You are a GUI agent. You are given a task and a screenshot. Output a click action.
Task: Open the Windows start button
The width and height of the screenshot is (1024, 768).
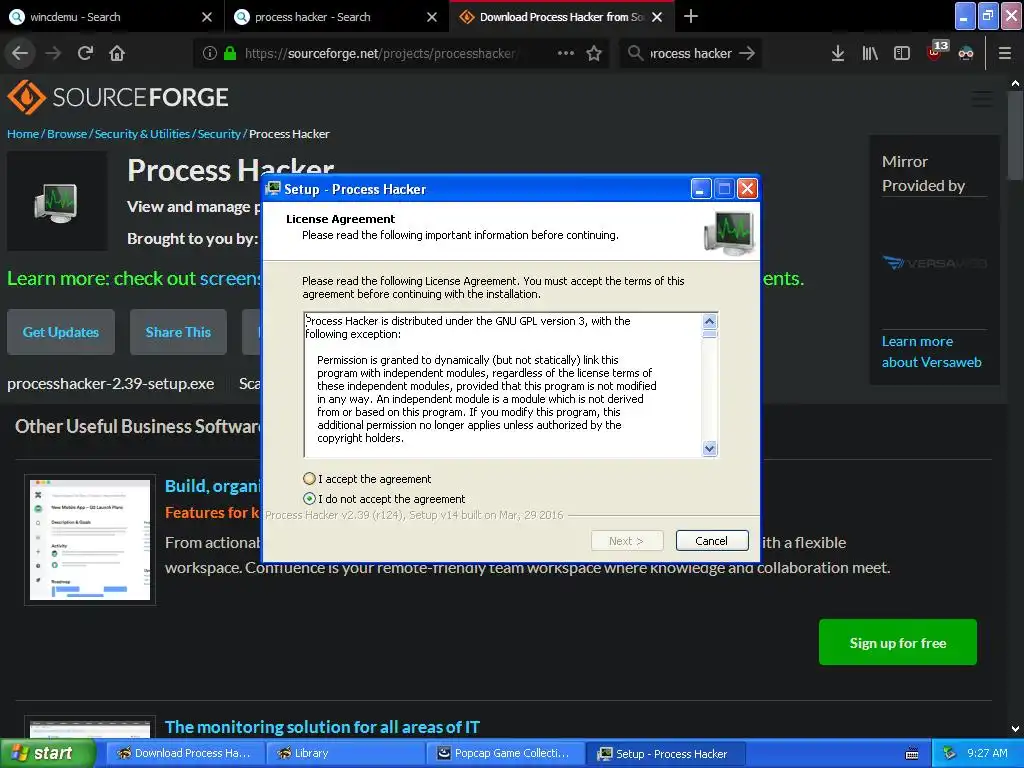tap(46, 753)
